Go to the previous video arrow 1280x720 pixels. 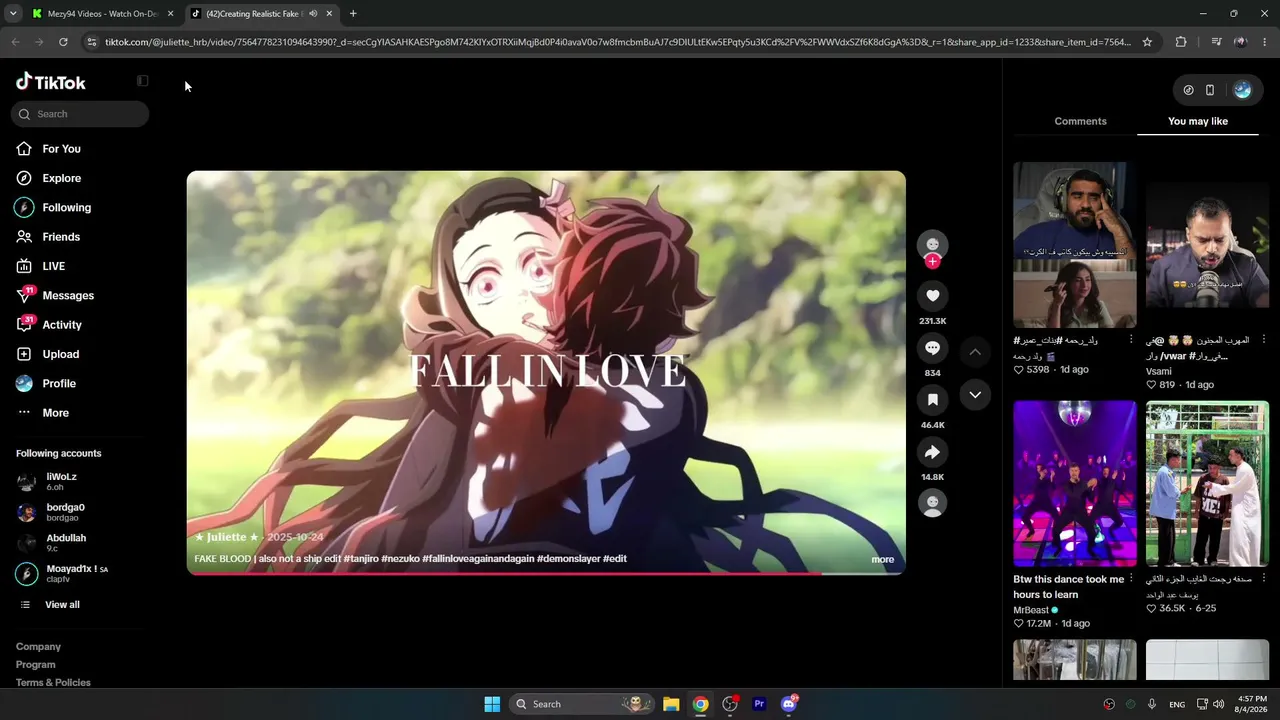(975, 352)
